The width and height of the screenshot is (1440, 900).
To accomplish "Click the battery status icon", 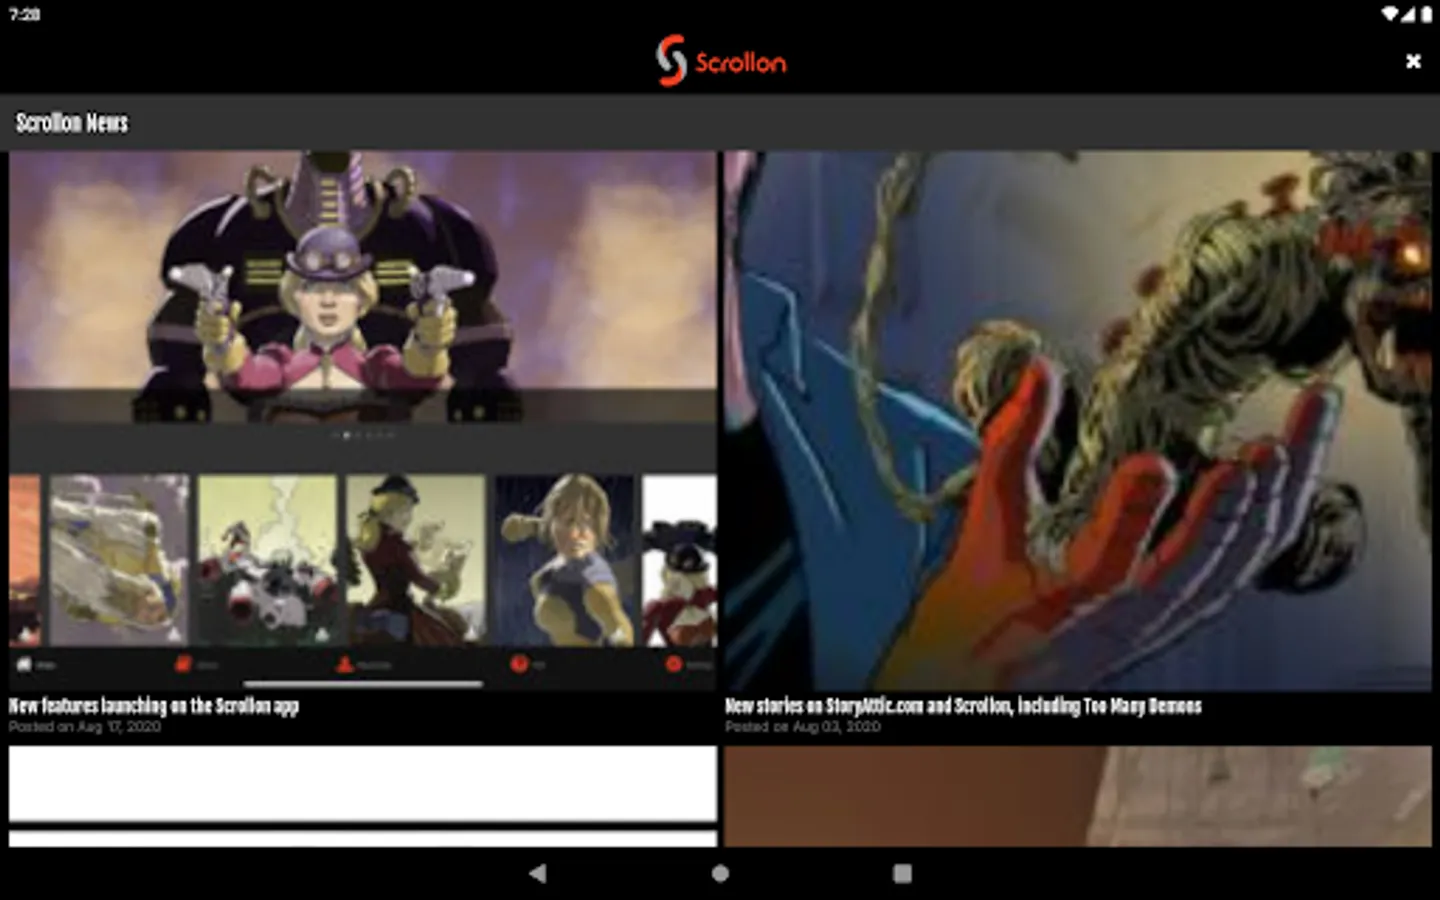I will (1426, 14).
